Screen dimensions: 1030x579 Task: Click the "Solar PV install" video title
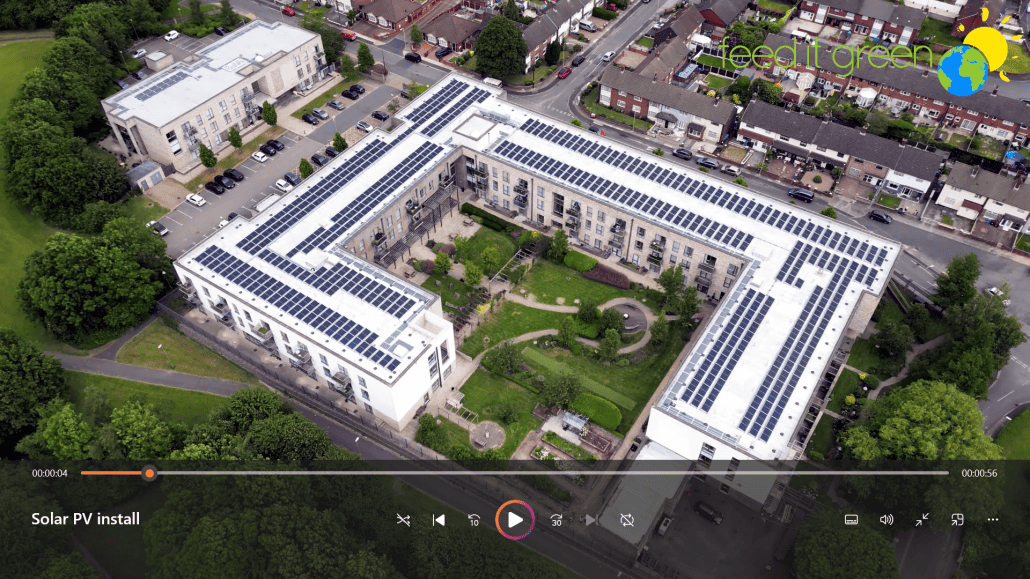click(x=85, y=520)
